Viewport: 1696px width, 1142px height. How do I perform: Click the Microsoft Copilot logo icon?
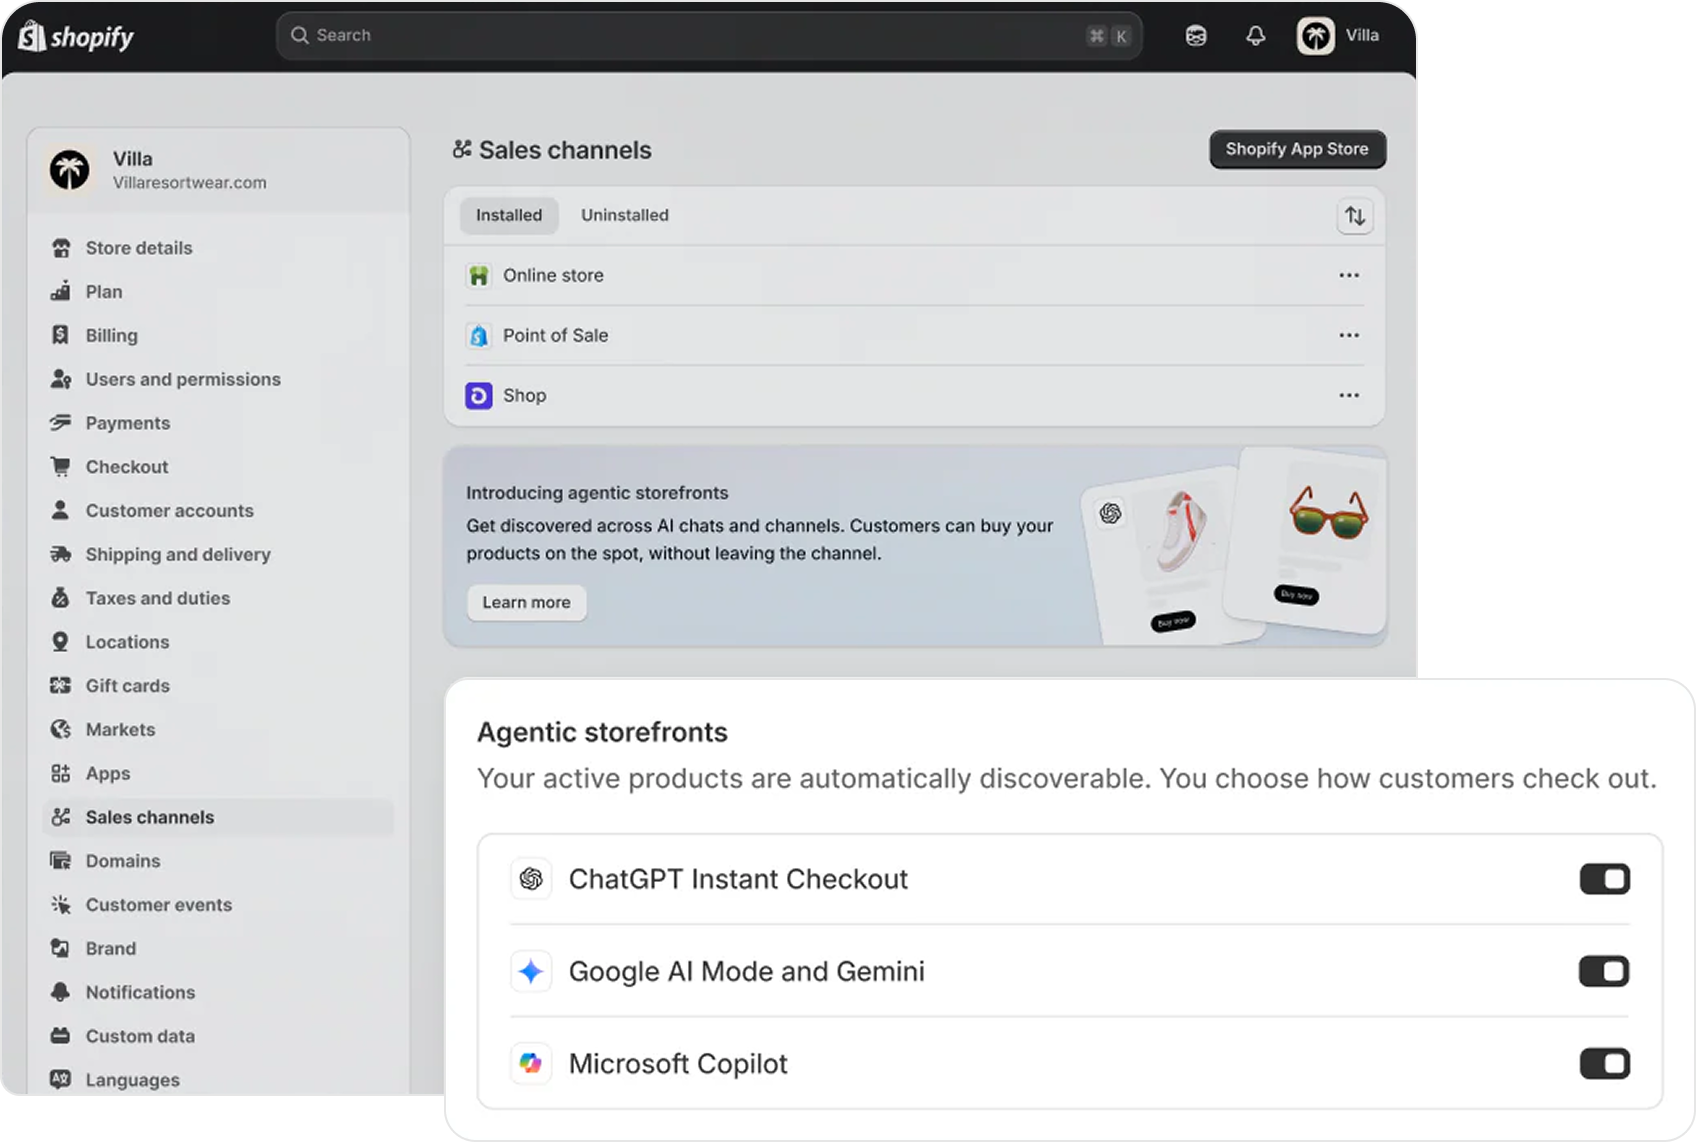[x=531, y=1063]
